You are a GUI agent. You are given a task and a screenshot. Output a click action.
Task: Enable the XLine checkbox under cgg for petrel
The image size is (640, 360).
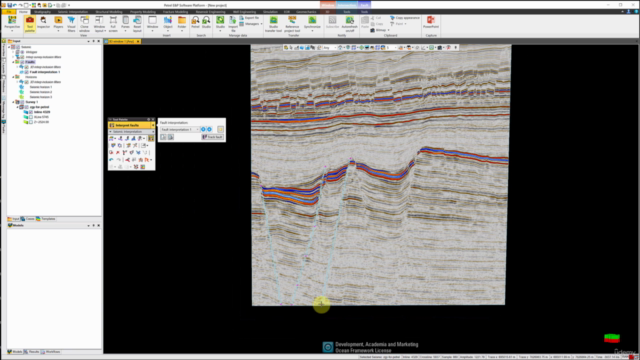pos(31,117)
